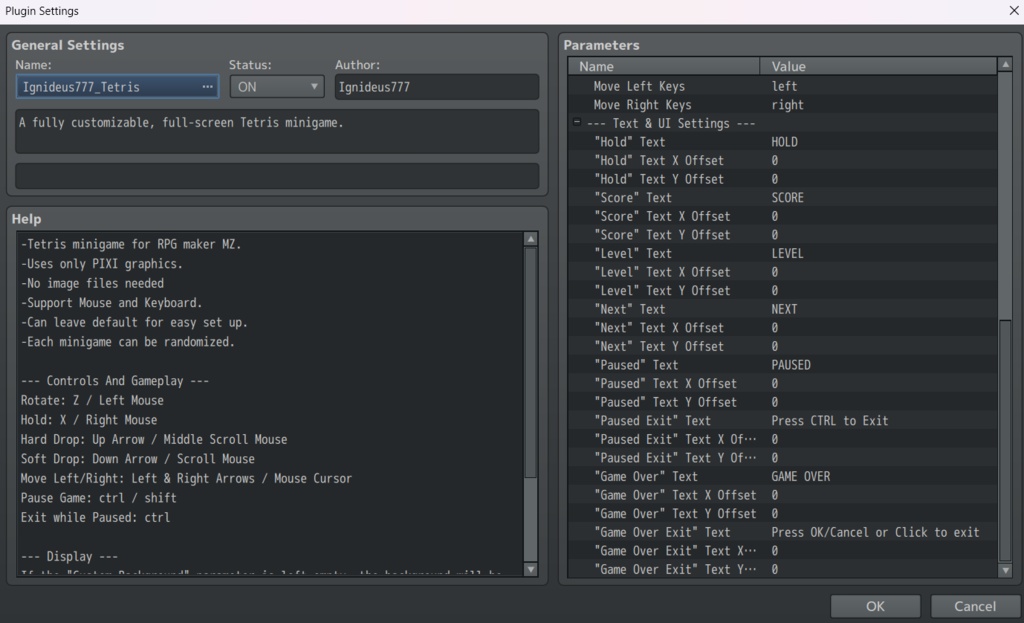1024x623 pixels.
Task: Select "Hold" Text X Offset row
Action: tap(782, 160)
